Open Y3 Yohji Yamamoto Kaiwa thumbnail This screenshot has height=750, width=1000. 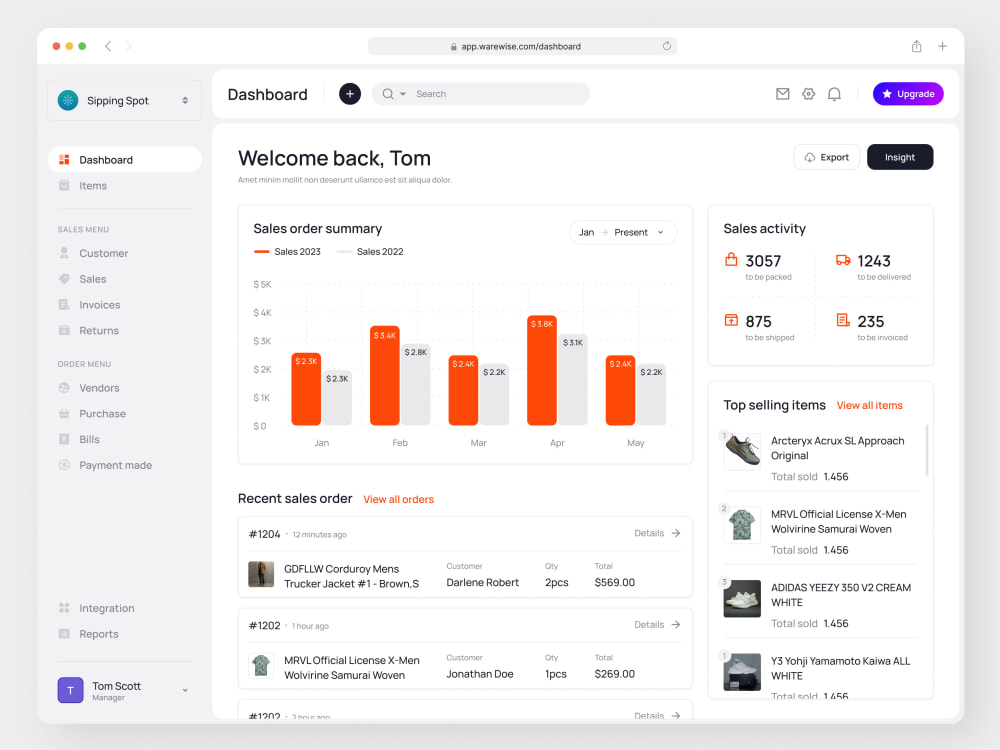click(742, 672)
